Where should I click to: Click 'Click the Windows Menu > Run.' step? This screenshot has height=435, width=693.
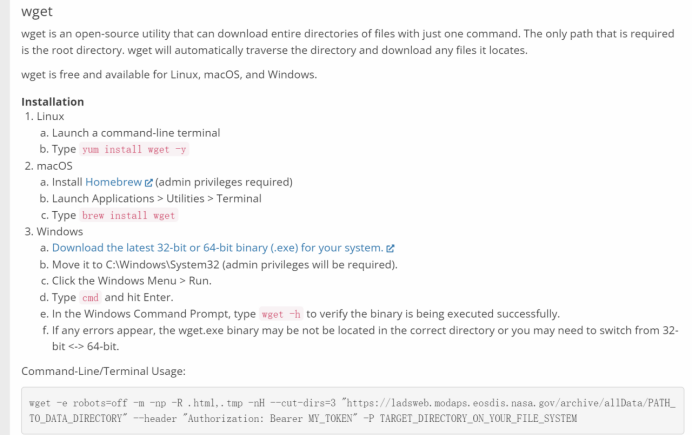(132, 281)
